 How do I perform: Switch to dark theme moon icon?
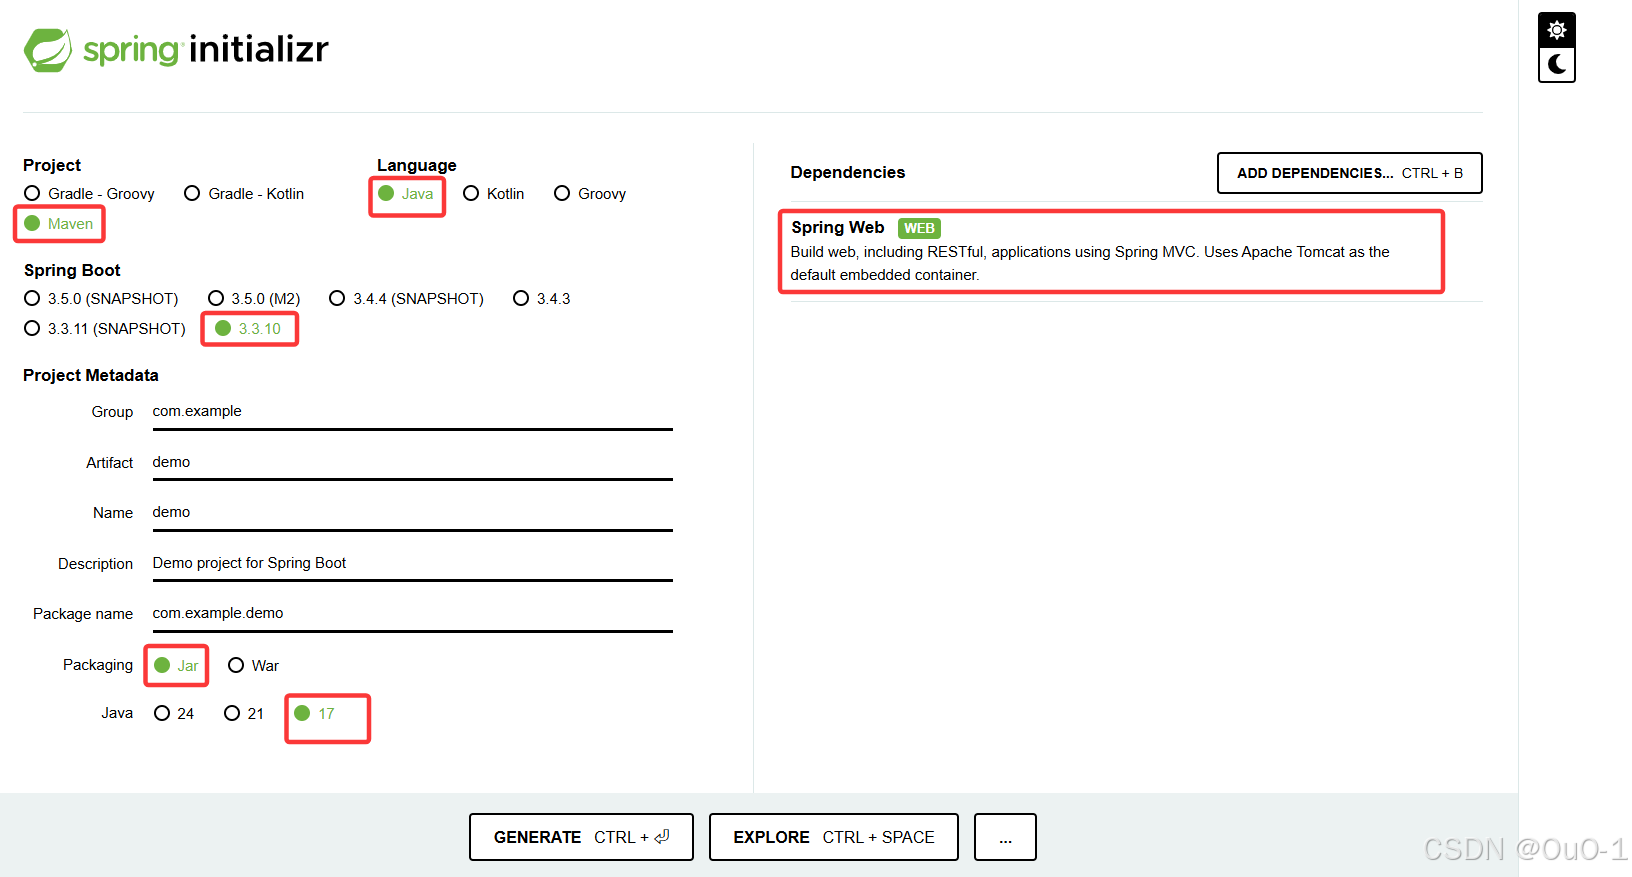click(1556, 65)
